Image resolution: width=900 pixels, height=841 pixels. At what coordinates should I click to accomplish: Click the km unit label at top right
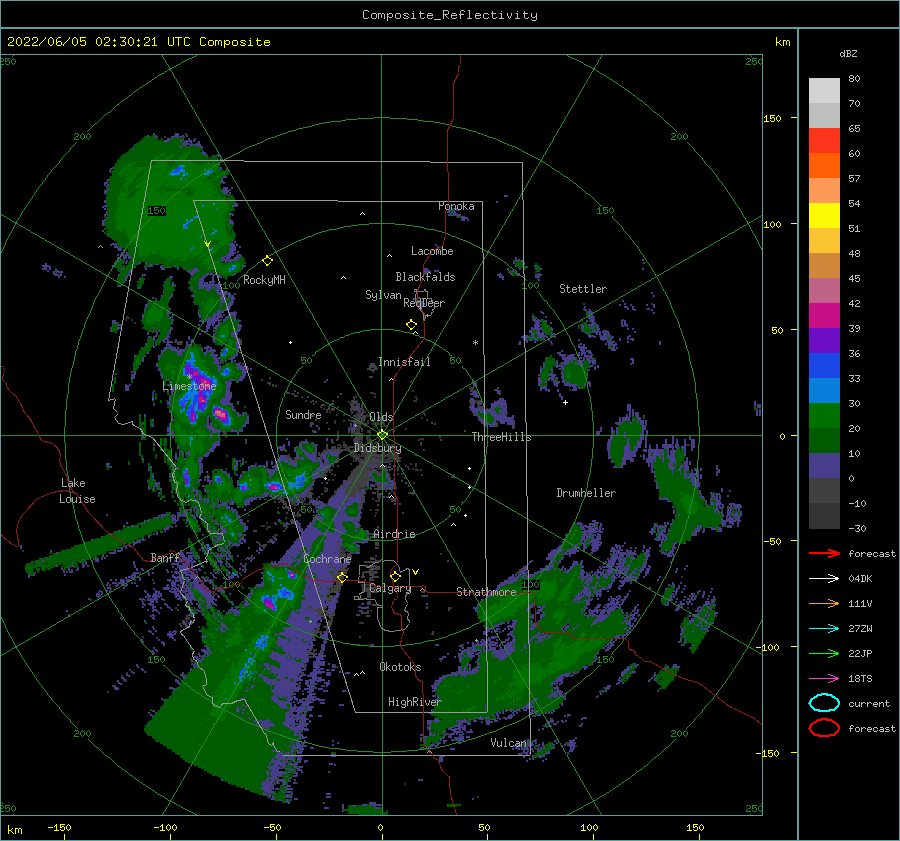click(x=782, y=42)
